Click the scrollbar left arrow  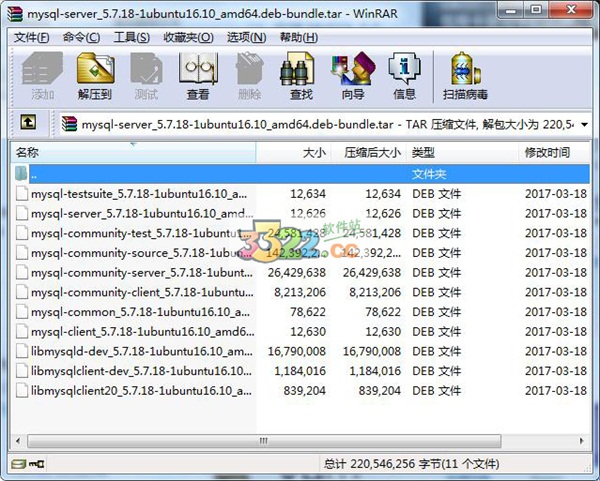[x=18, y=441]
